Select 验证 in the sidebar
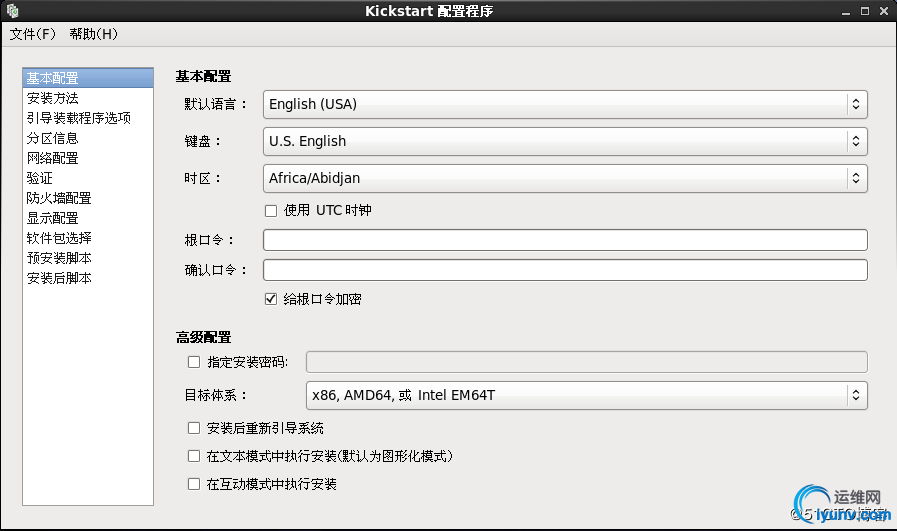 88,178
